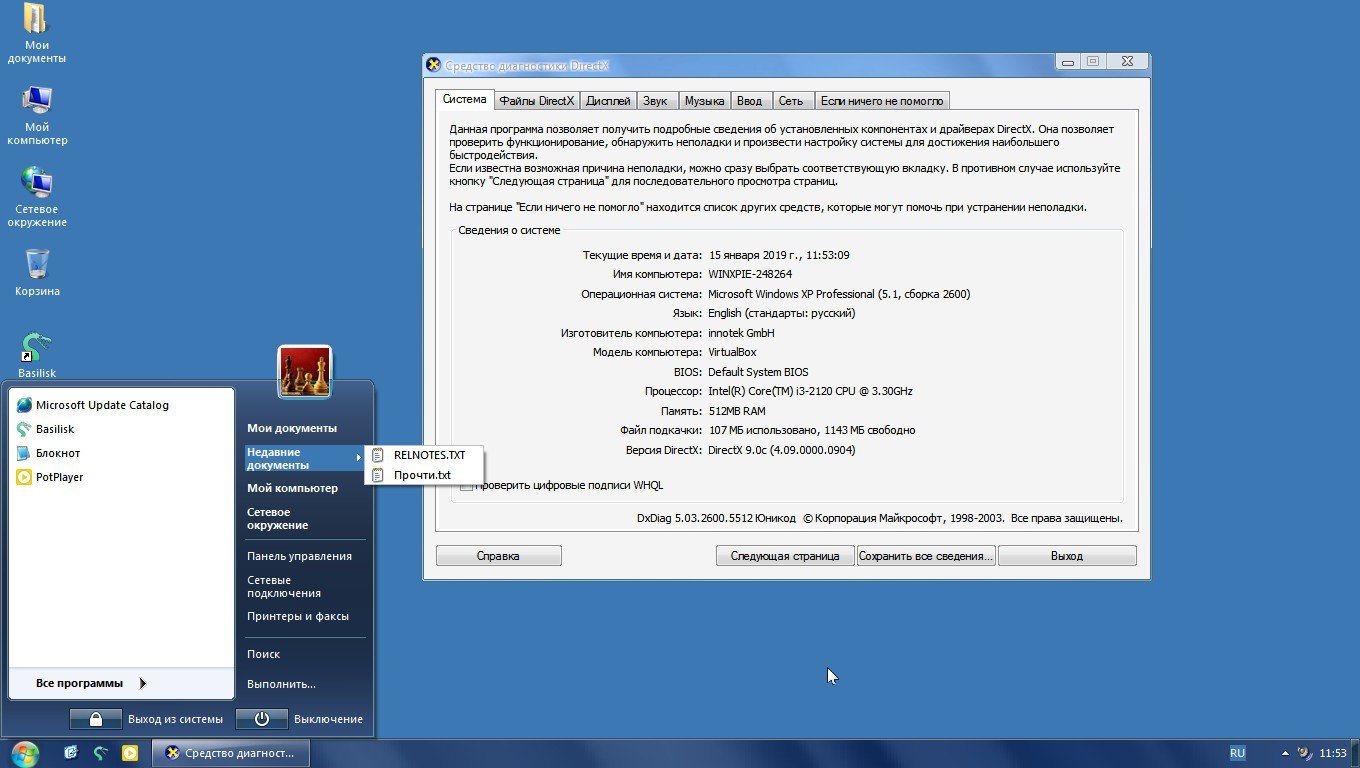This screenshot has width=1360, height=768.
Task: Select the Мой компьютер desktop icon
Action: (x=37, y=115)
